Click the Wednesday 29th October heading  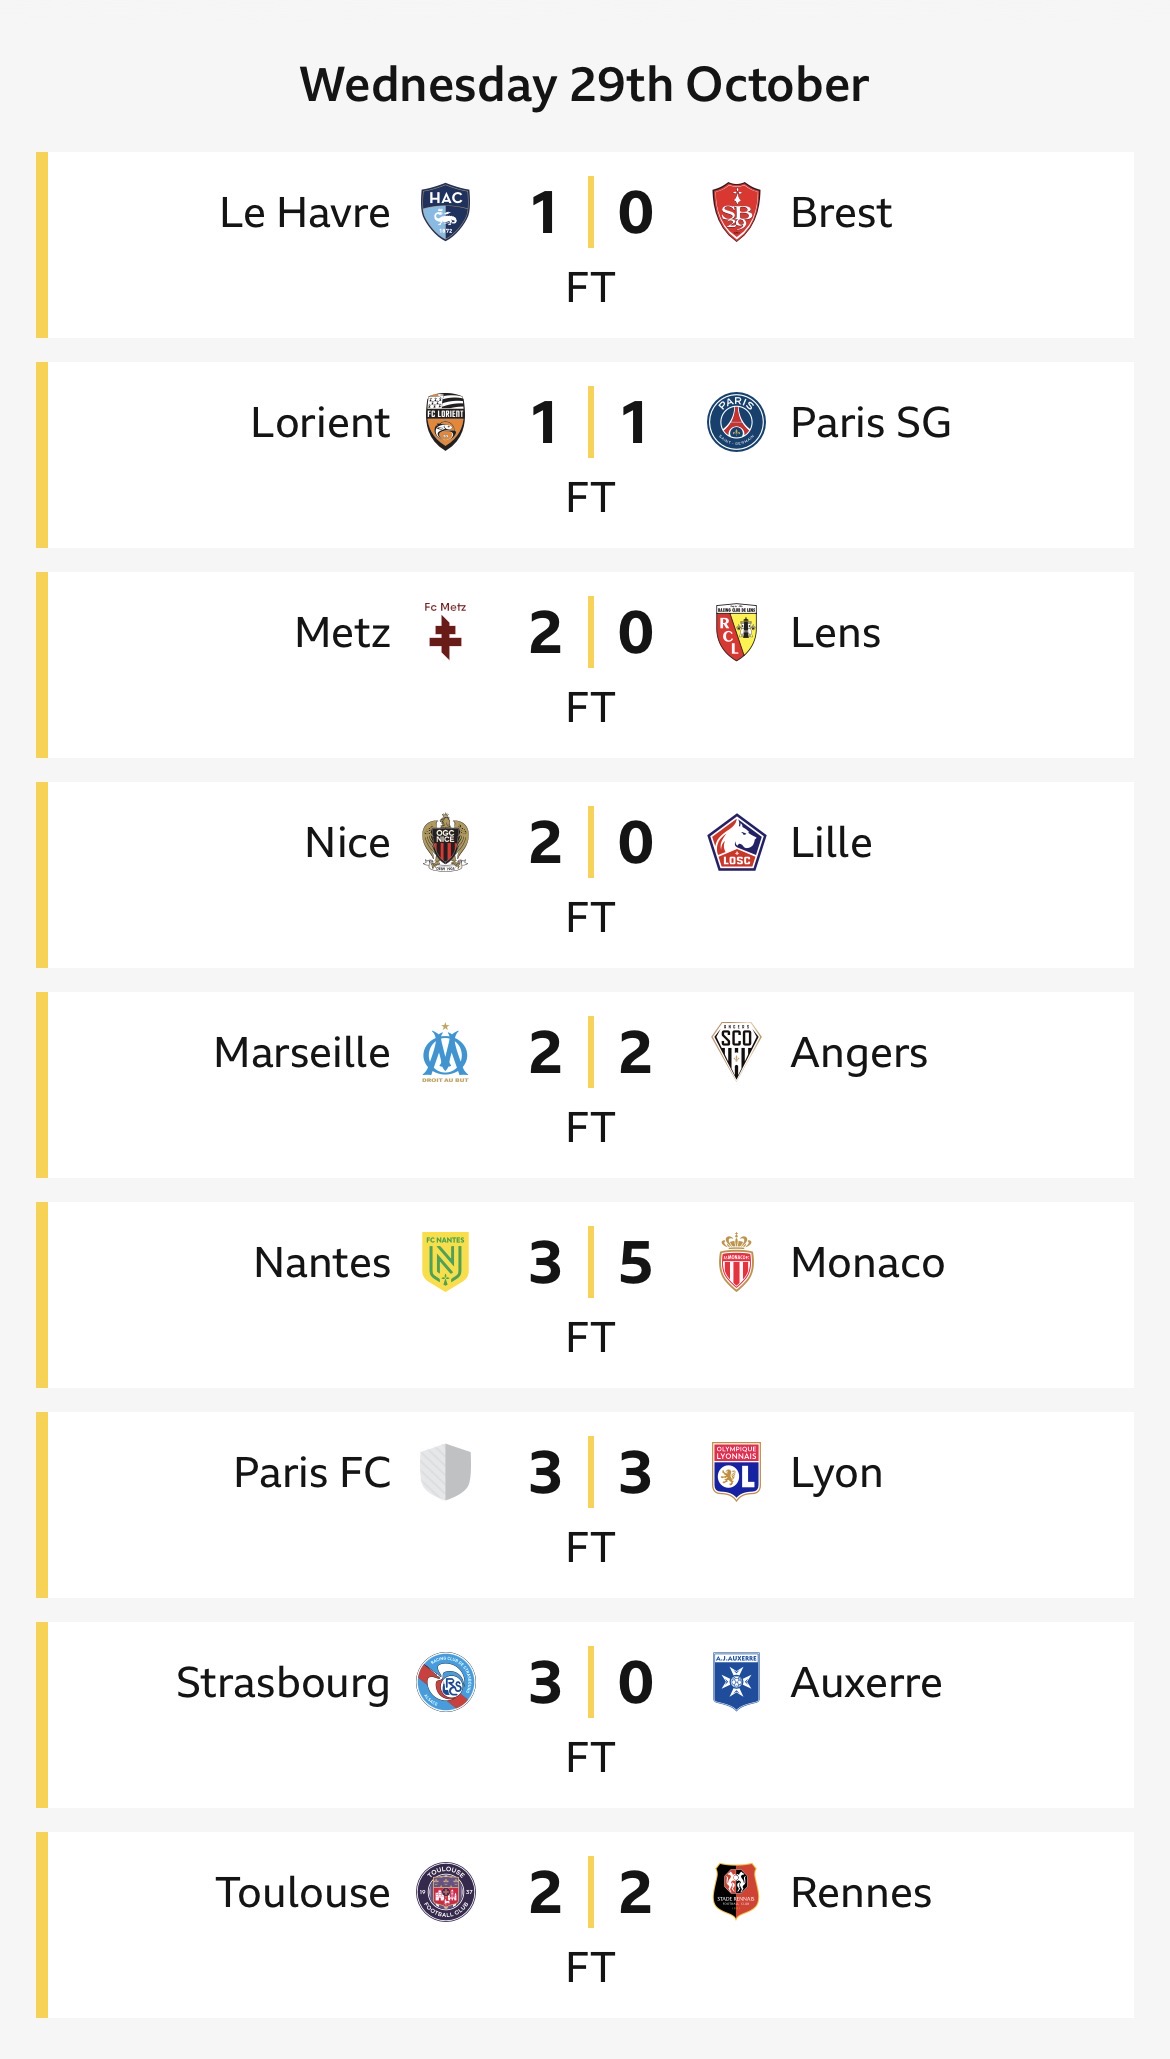click(584, 84)
